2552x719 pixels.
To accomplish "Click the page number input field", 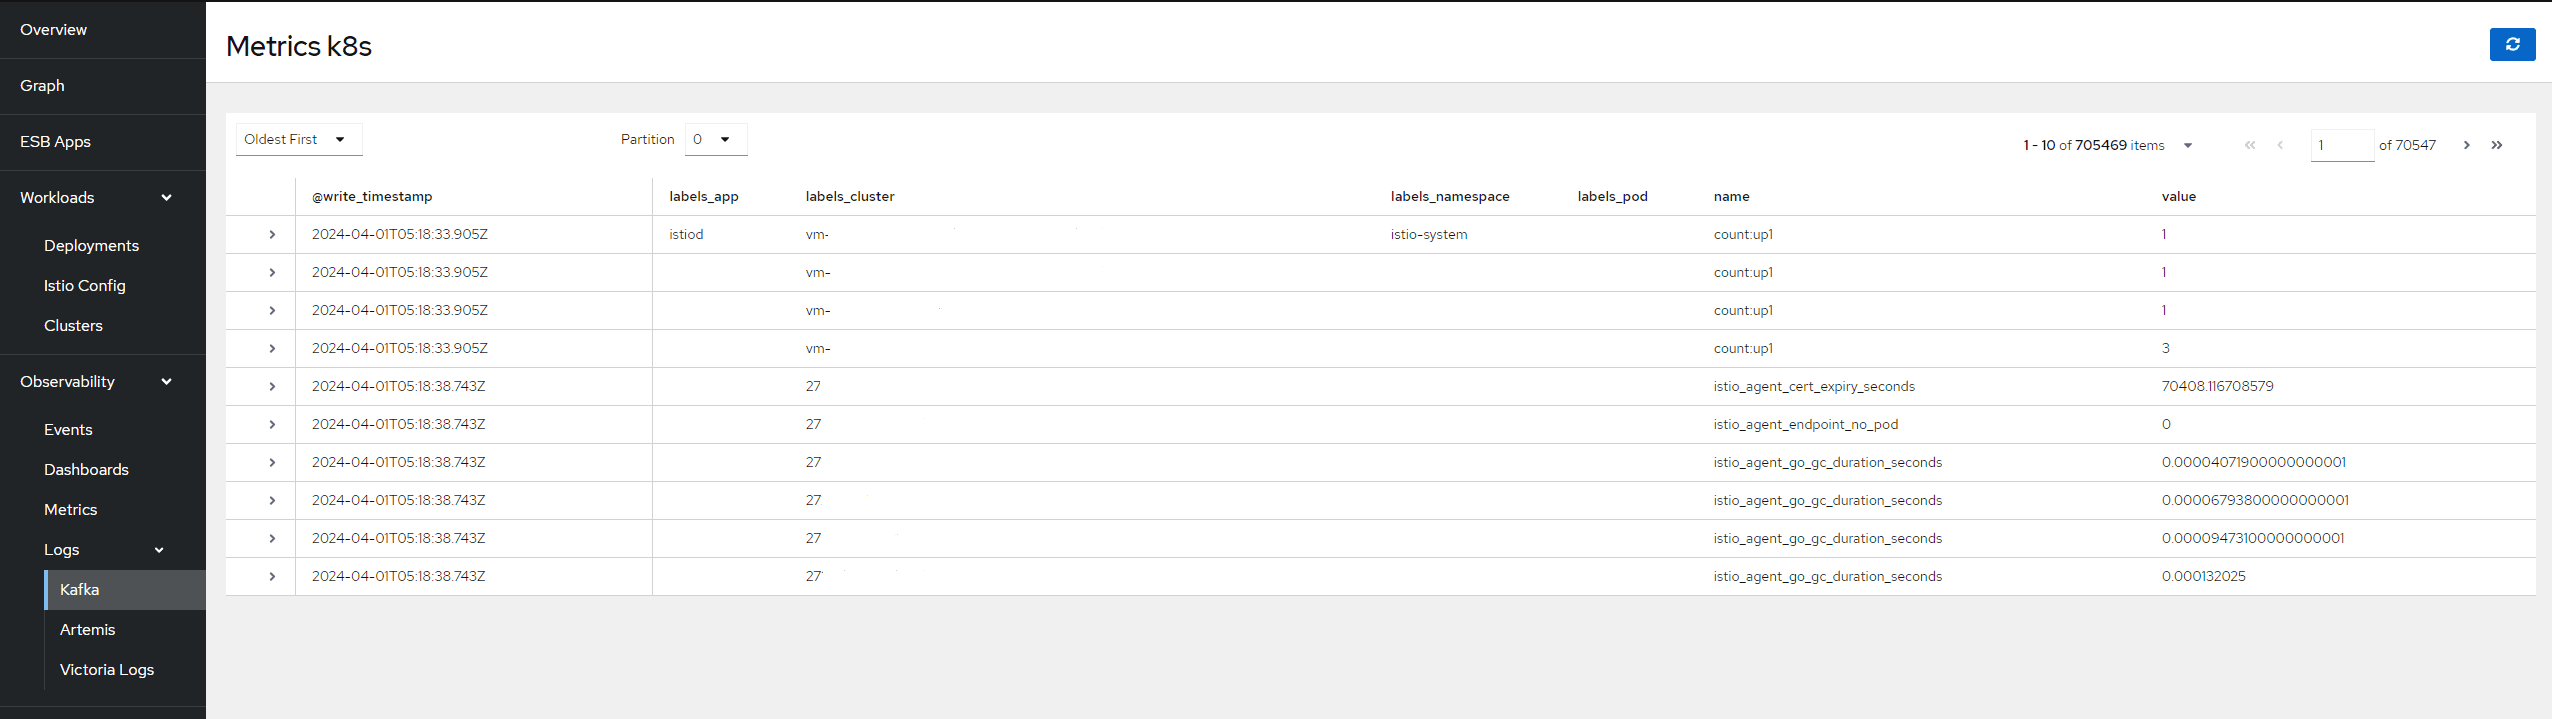I will click(x=2340, y=146).
